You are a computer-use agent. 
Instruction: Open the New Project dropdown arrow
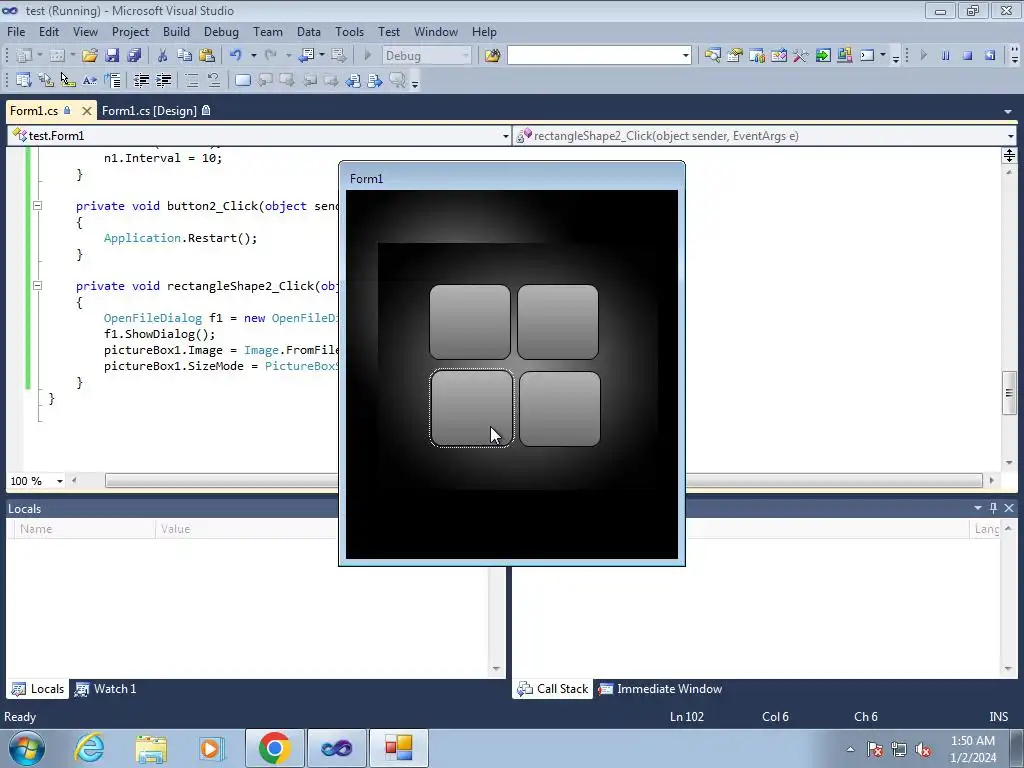click(40, 56)
